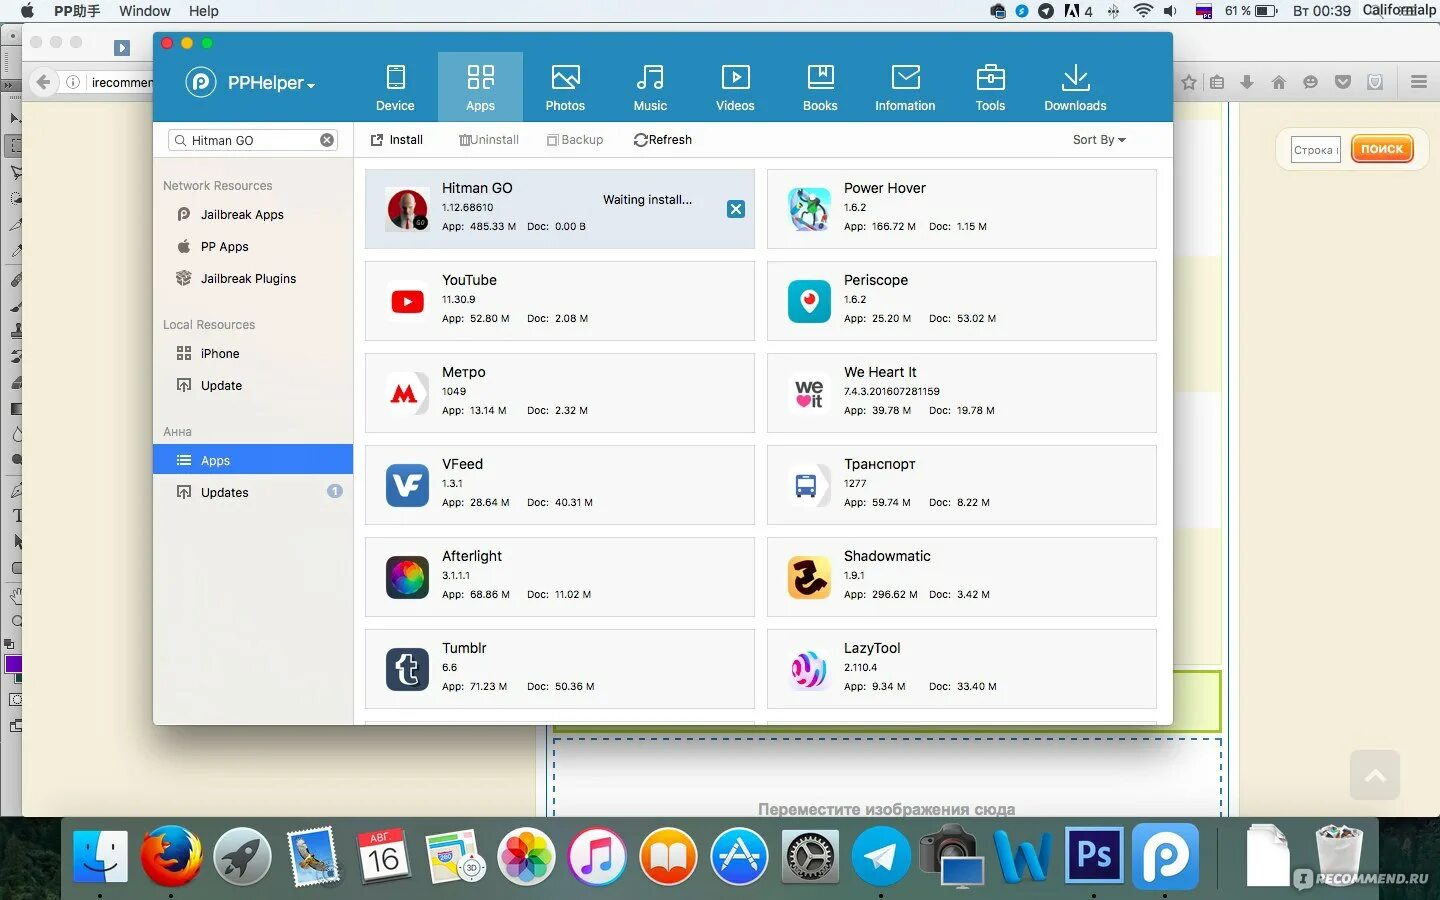The height and width of the screenshot is (900, 1440).
Task: Expand the PPHelper logo dropdown menu
Action: pos(251,83)
